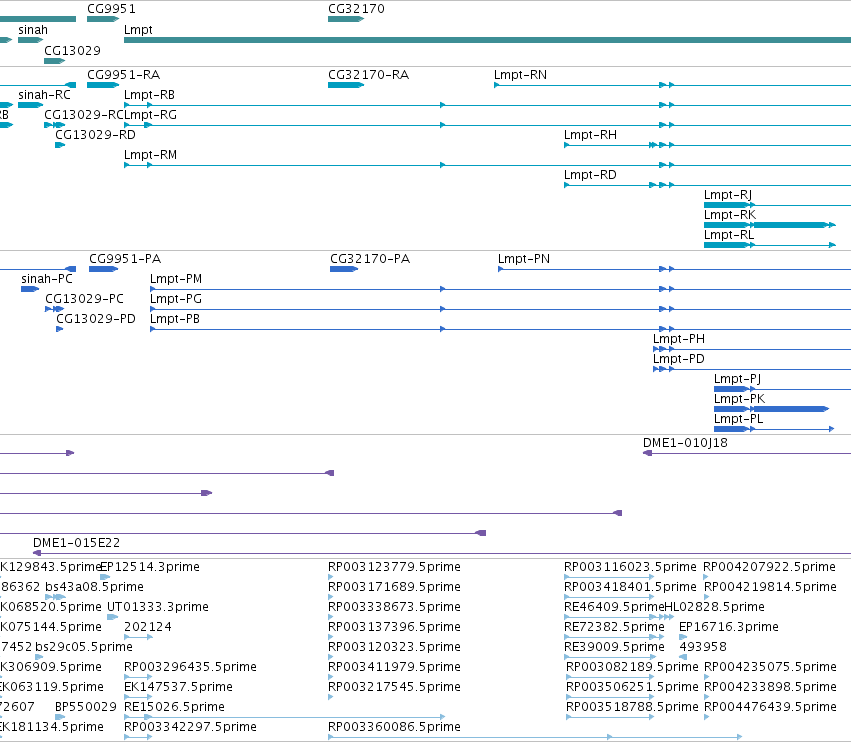Select the Lmpt-PJ protein label
Viewport: 851px width, 742px height.
(x=737, y=379)
